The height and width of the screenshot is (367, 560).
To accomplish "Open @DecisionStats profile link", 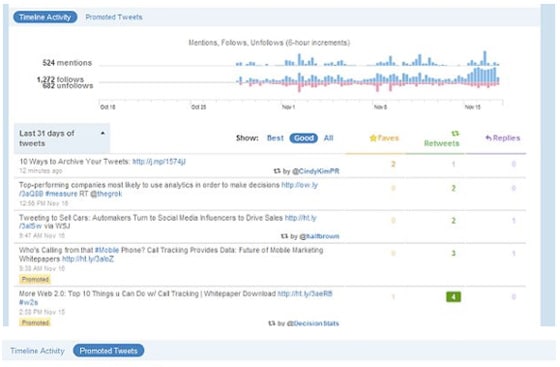I will coord(313,323).
